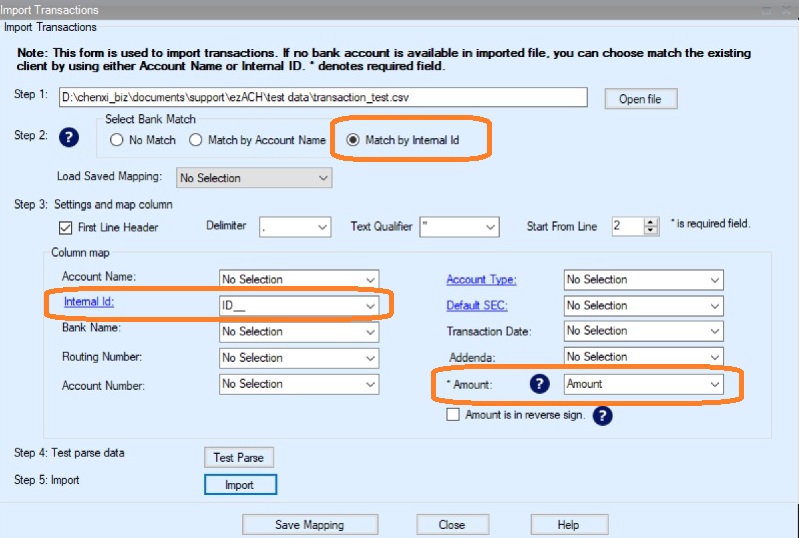Image resolution: width=799 pixels, height=538 pixels.
Task: Select the No Match radio button
Action: click(117, 141)
